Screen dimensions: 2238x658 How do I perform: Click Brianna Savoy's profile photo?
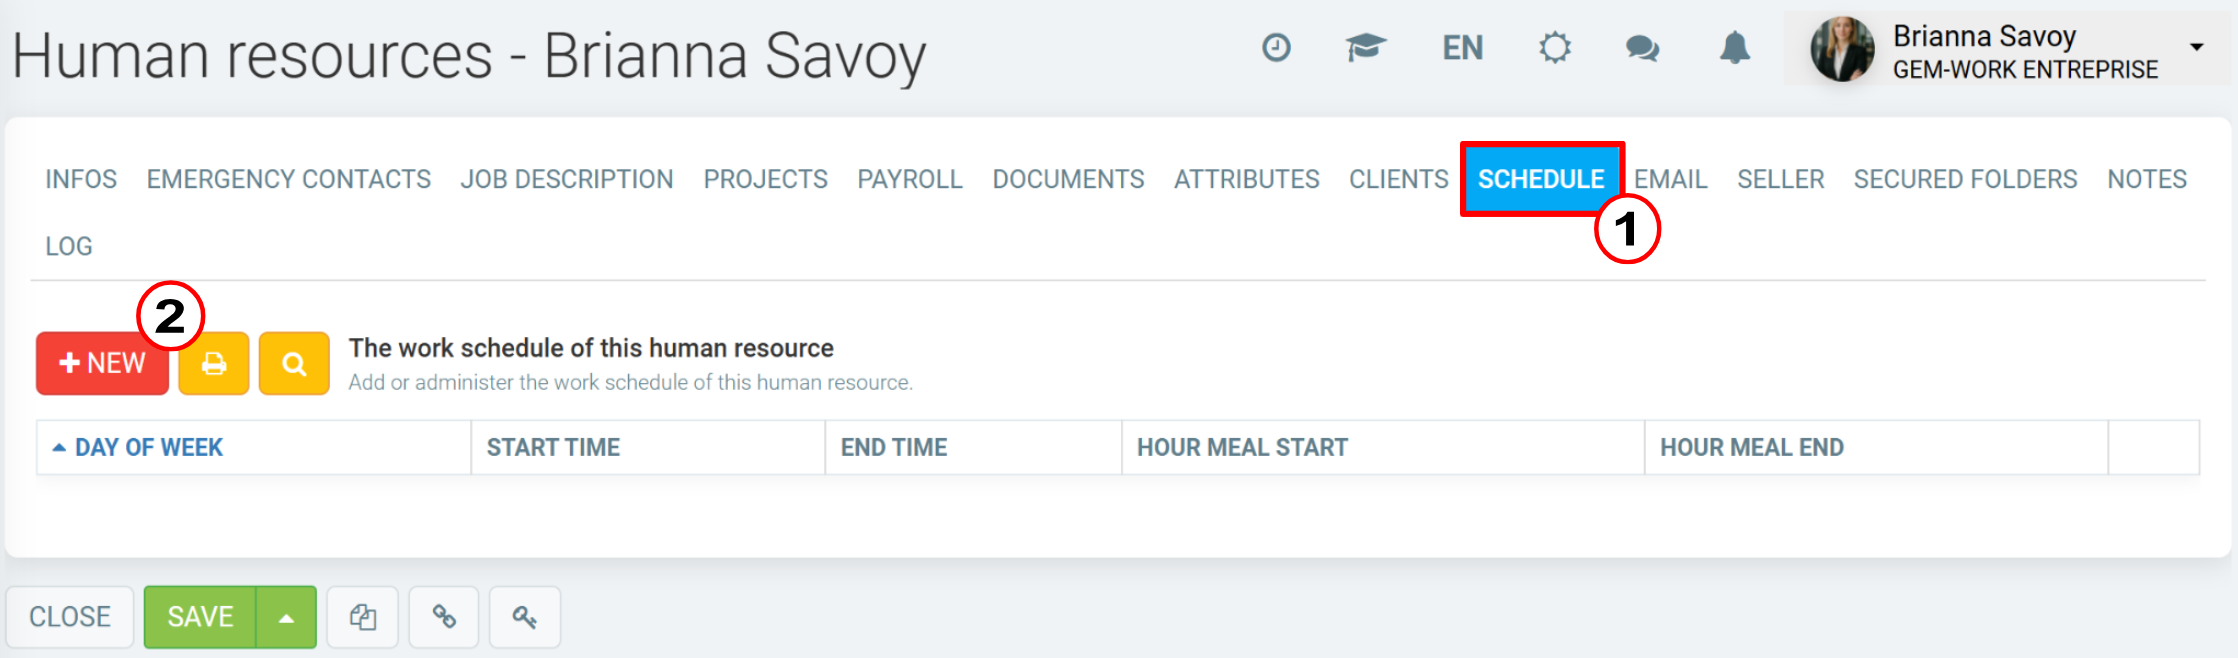[1842, 49]
